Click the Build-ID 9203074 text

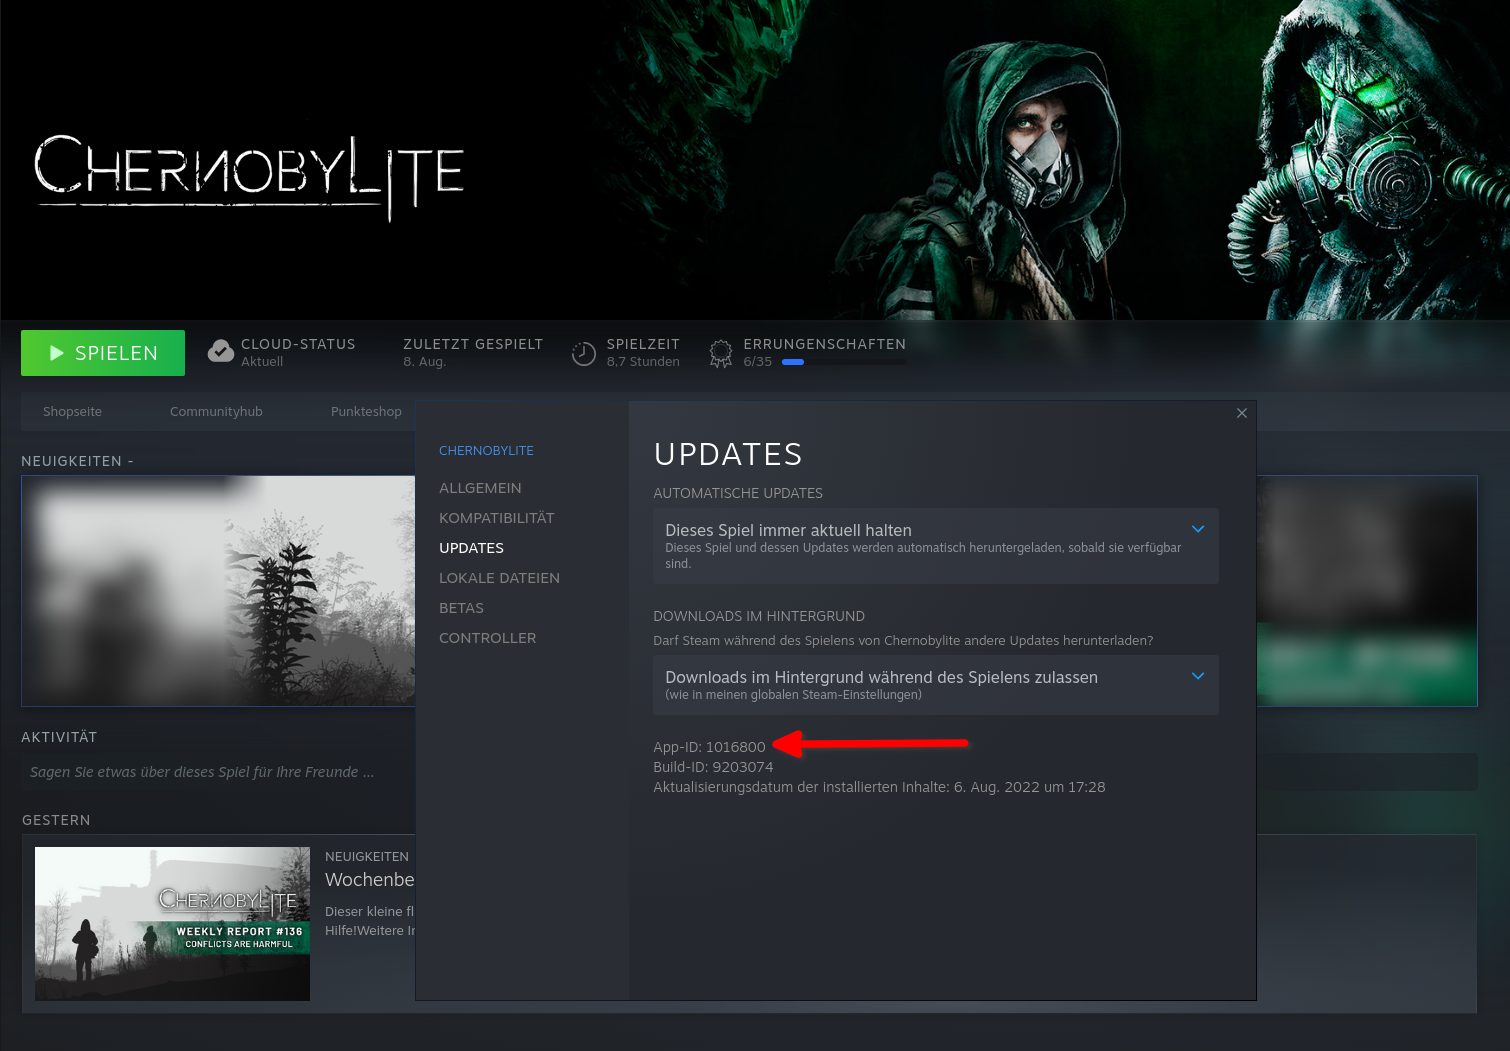click(713, 767)
